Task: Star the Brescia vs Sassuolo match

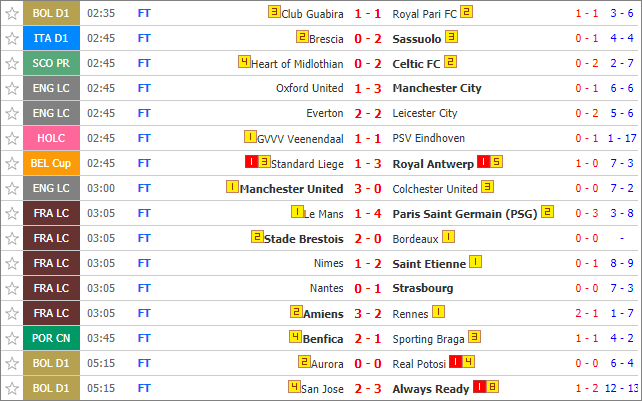Action: click(x=12, y=39)
